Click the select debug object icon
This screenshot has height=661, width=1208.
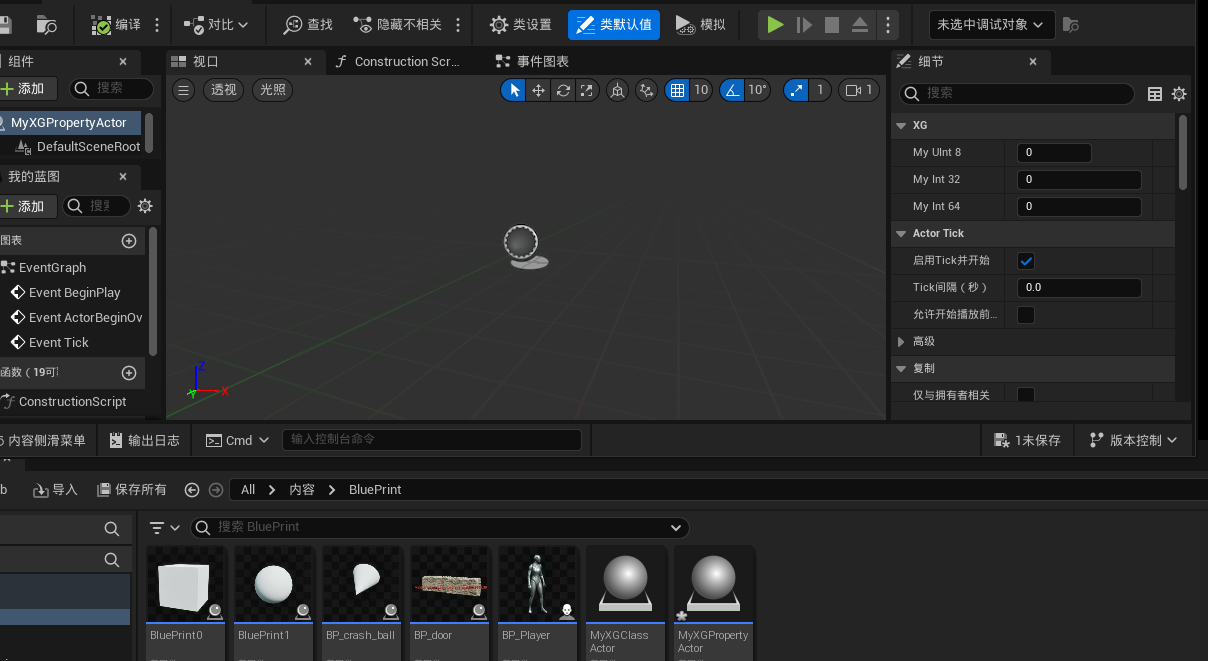[1071, 25]
